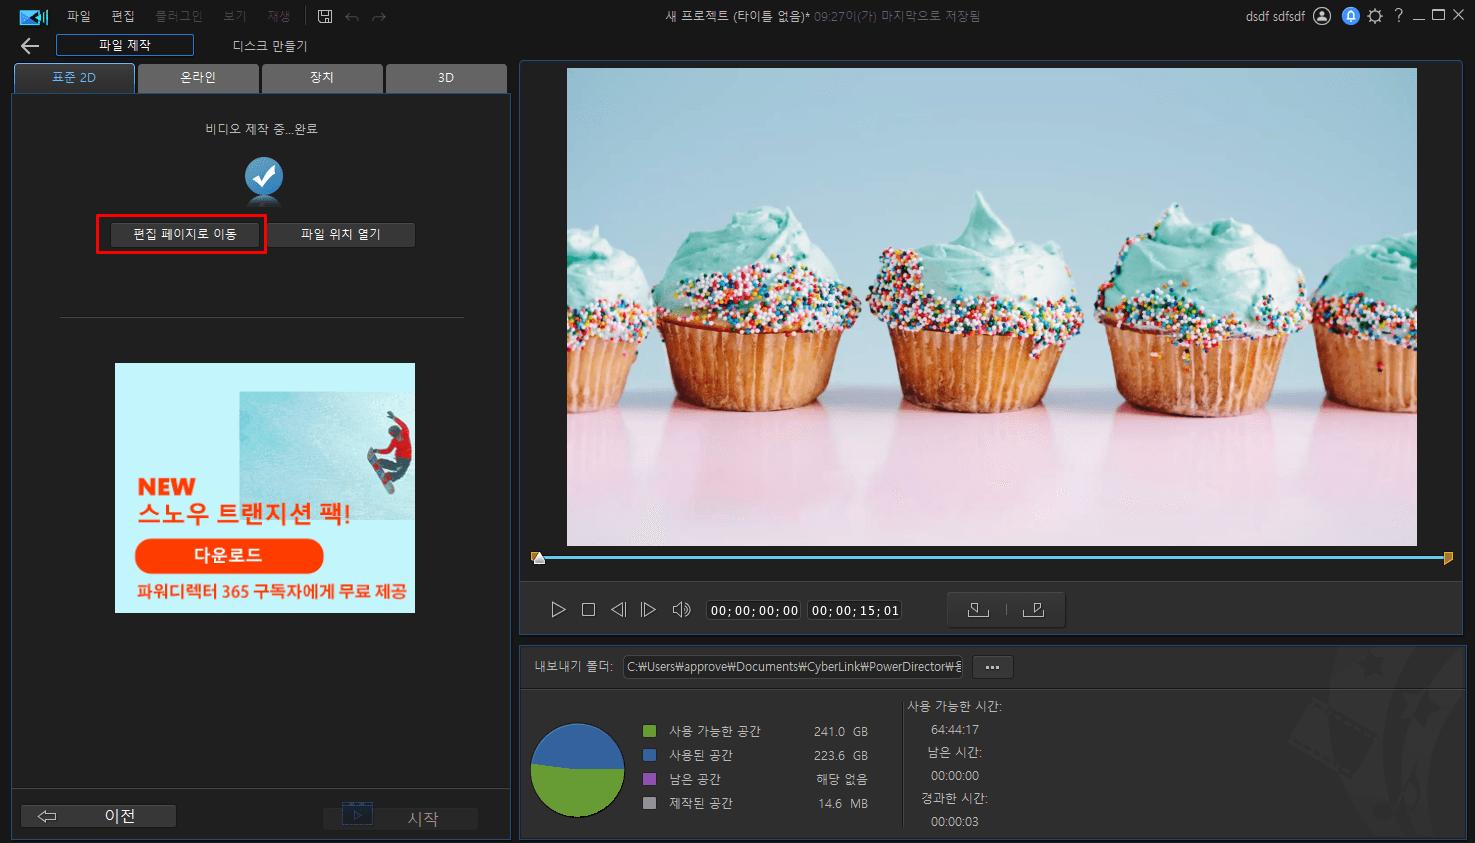Step to the previous frame
Viewport: 1475px width, 843px height.
tap(618, 610)
